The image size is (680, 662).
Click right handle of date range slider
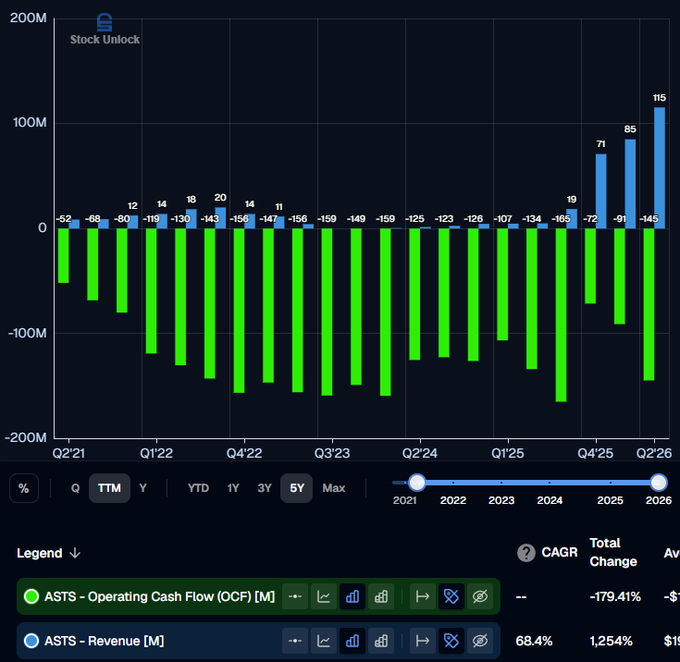pos(658,482)
